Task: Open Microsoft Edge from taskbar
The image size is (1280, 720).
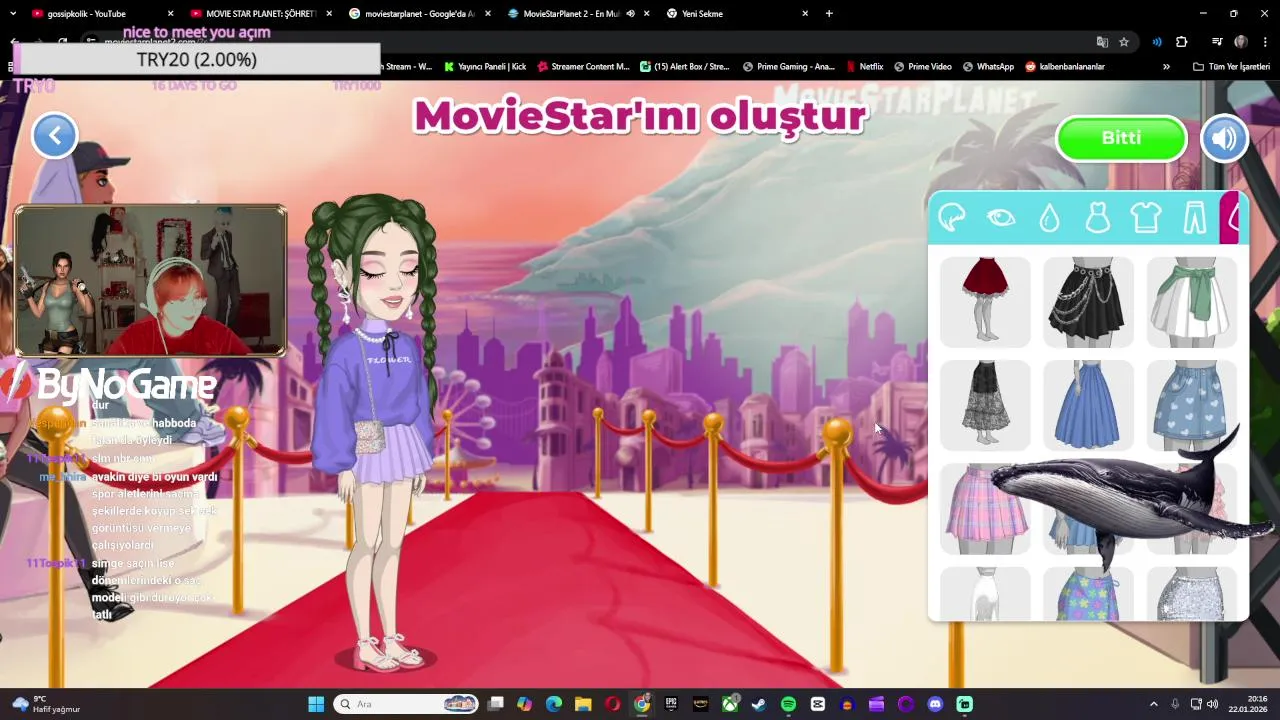Action: 554,704
